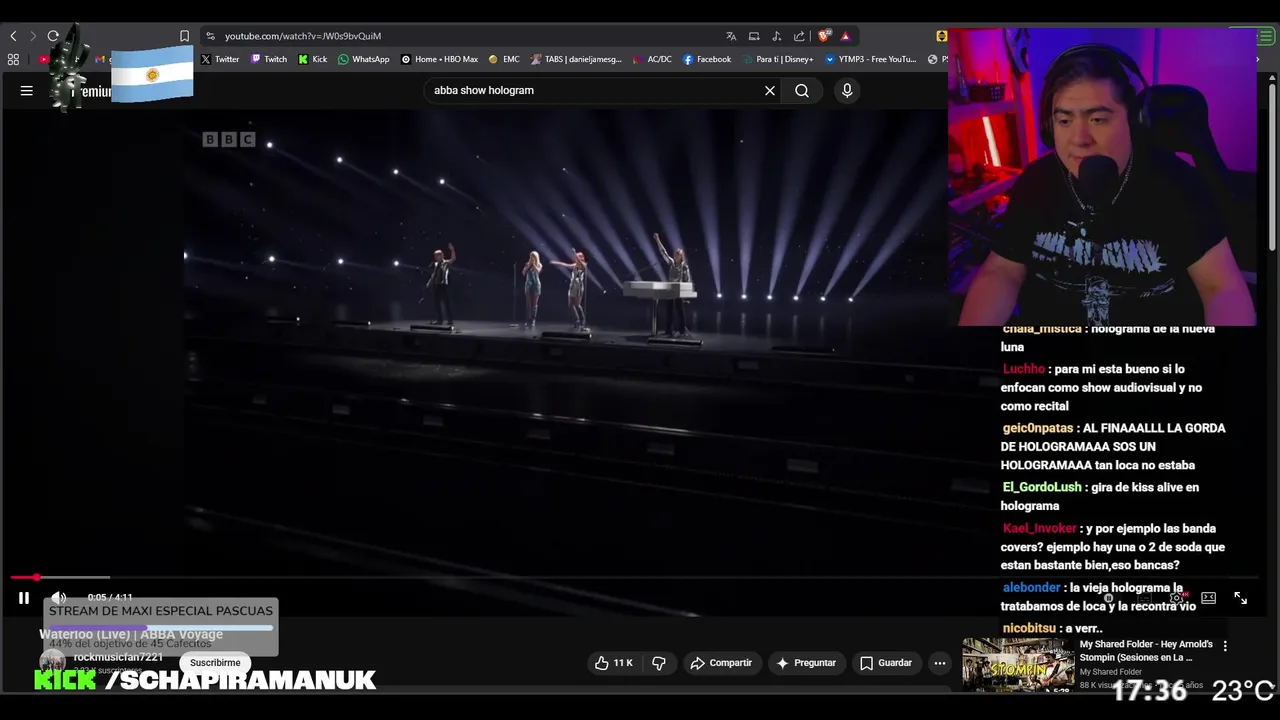Clear the YouTube search query
The image size is (1280, 720).
pos(770,90)
